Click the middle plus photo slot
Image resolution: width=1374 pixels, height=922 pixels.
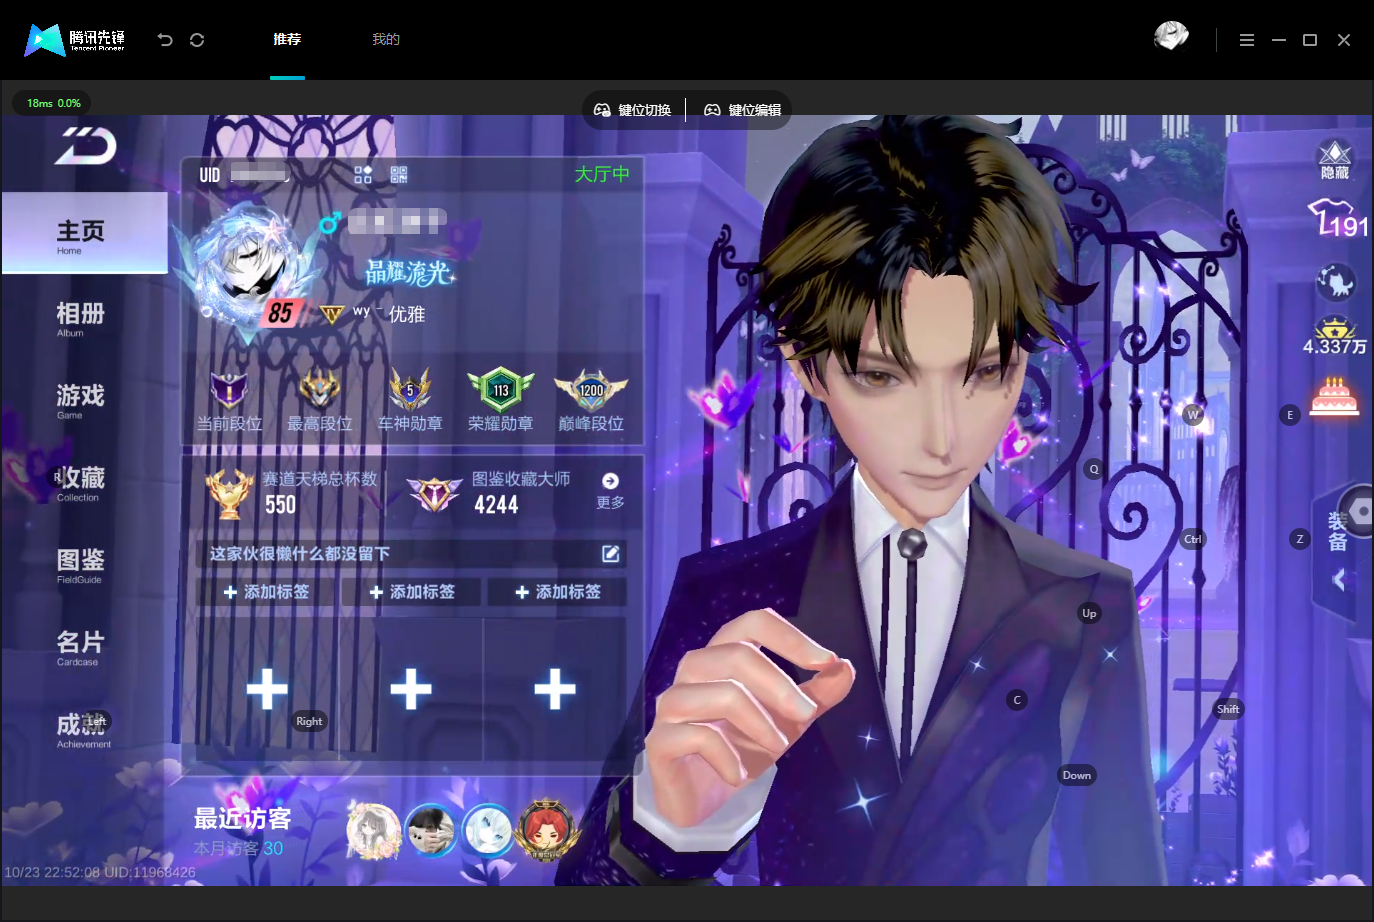pyautogui.click(x=411, y=689)
